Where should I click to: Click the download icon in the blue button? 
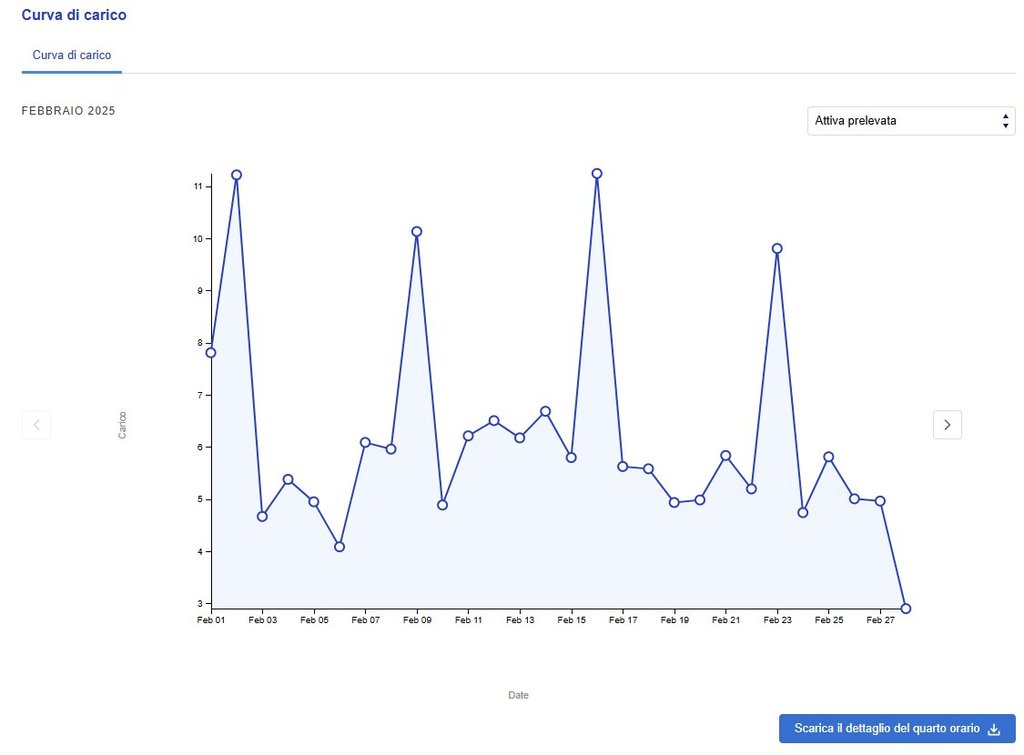993,729
